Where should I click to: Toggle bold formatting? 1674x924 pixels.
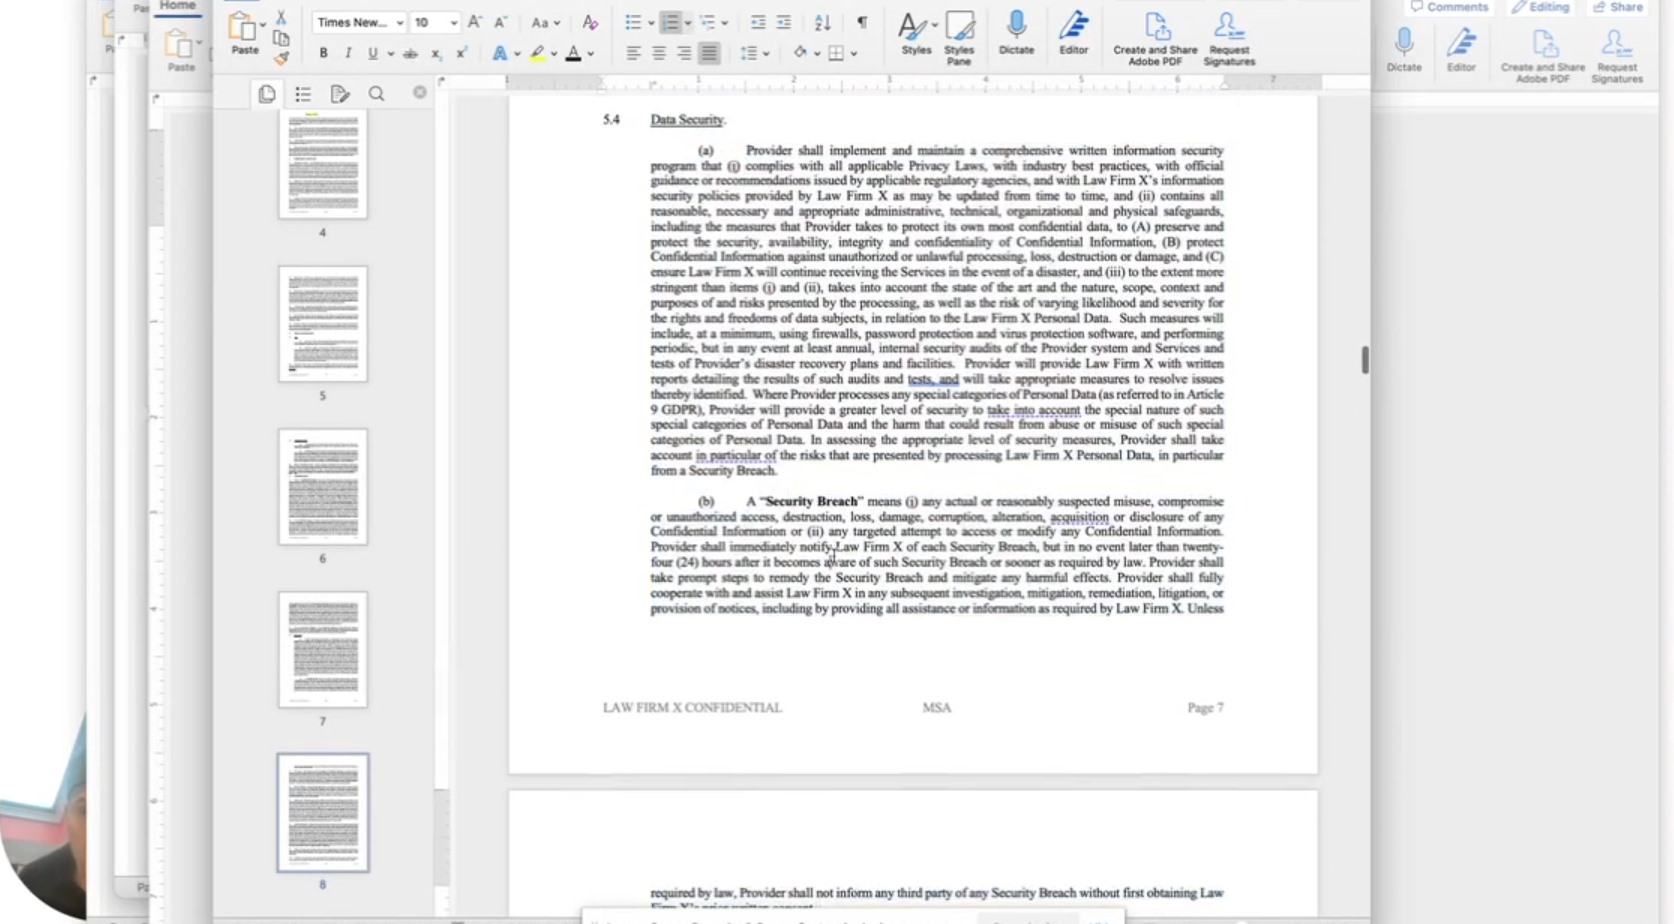[323, 53]
